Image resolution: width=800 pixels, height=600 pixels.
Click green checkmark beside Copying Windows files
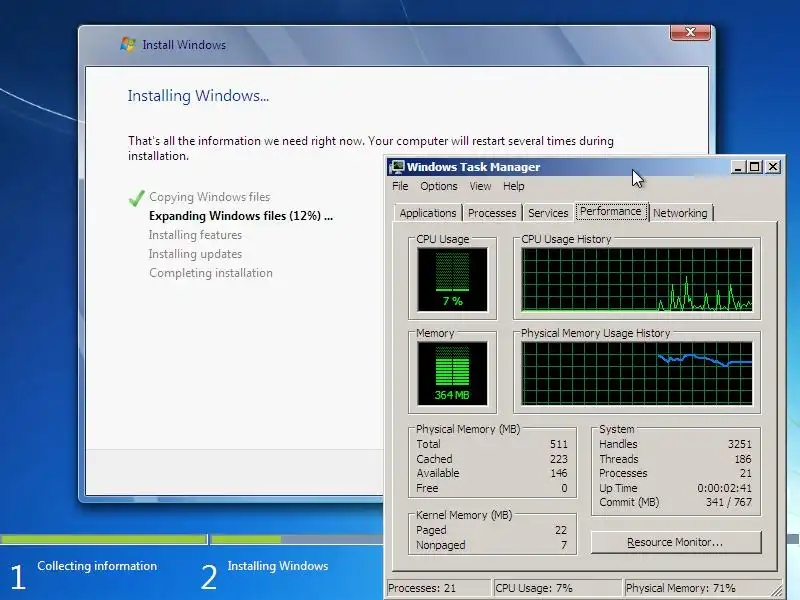pyautogui.click(x=137, y=198)
